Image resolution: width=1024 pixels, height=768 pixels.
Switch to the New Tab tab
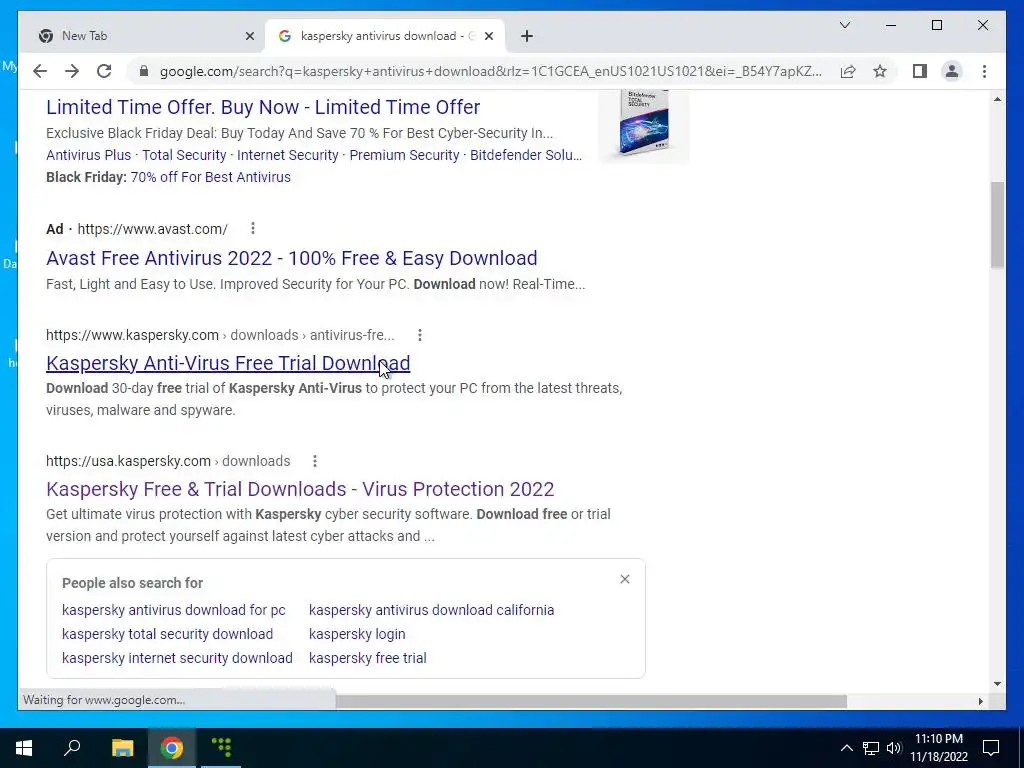click(143, 37)
